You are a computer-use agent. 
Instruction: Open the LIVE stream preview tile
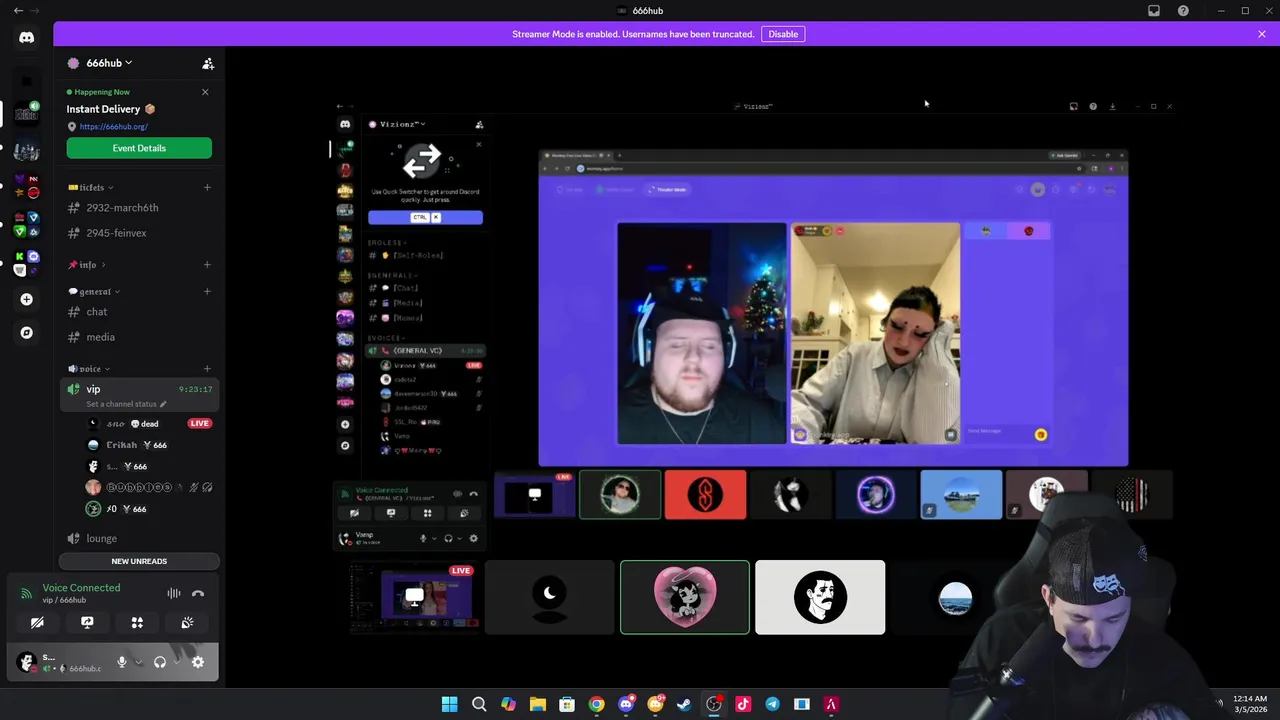point(413,597)
